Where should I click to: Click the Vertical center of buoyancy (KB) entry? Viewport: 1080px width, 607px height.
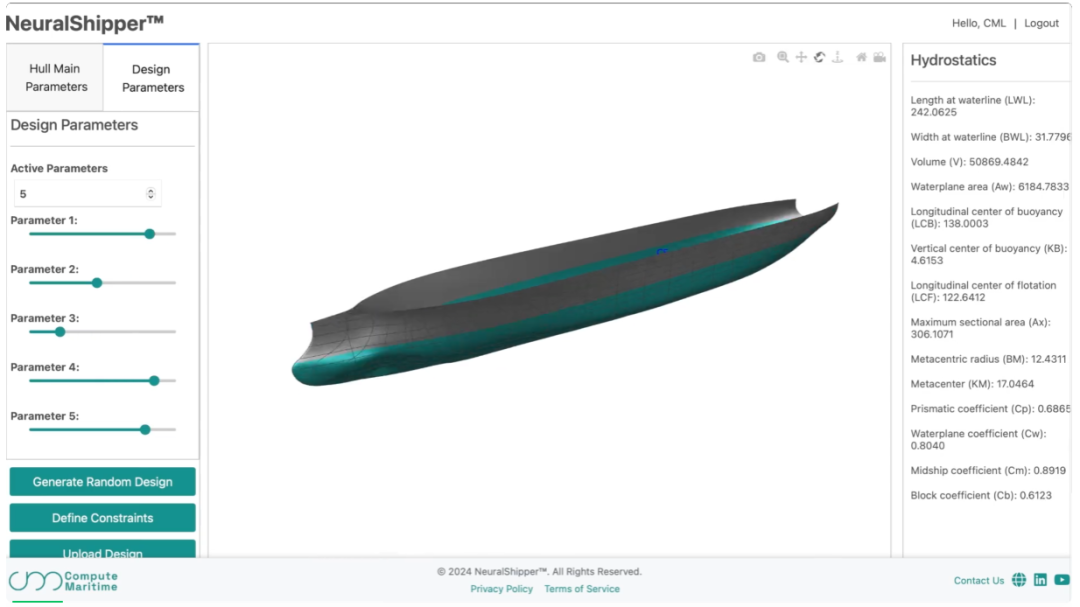988,254
